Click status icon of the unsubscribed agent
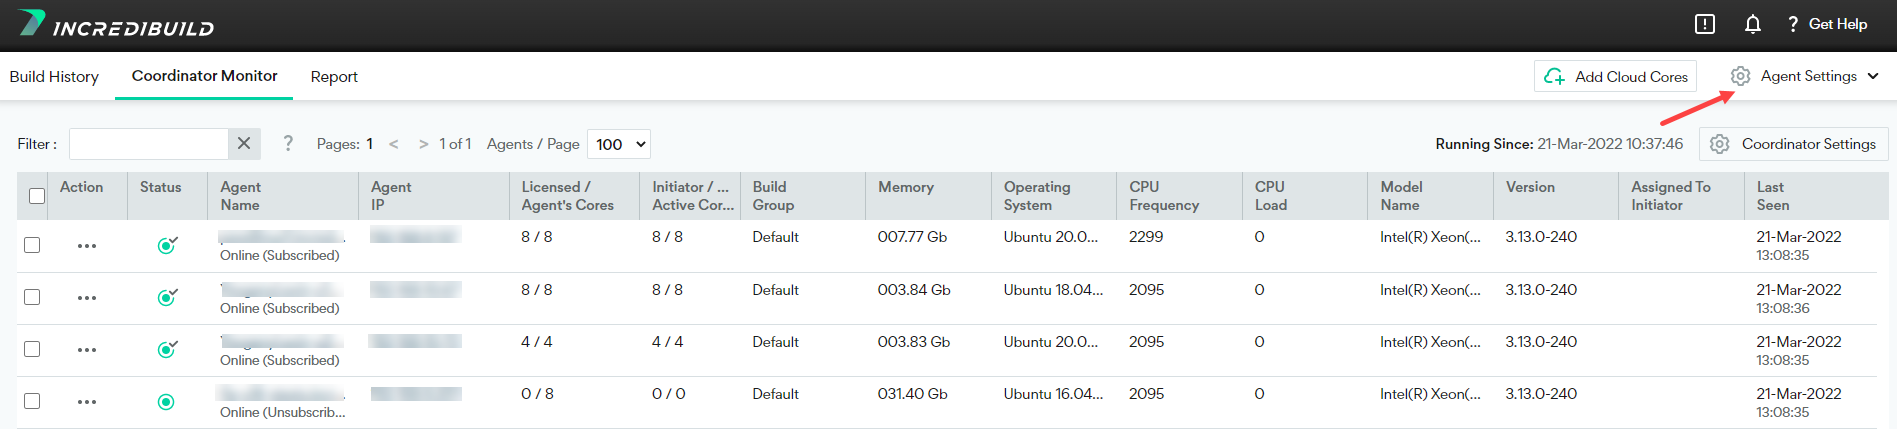 tap(166, 402)
